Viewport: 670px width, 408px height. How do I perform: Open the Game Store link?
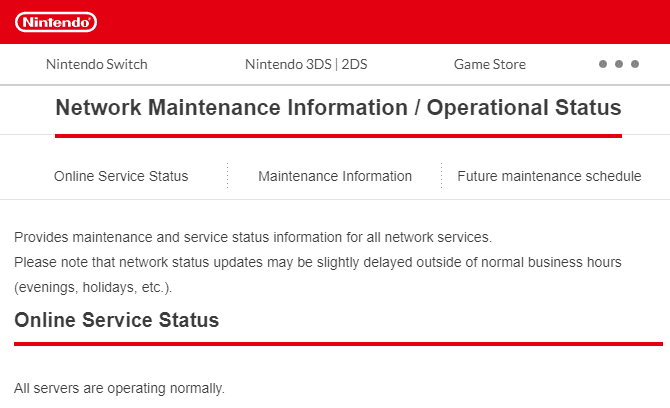click(x=490, y=65)
